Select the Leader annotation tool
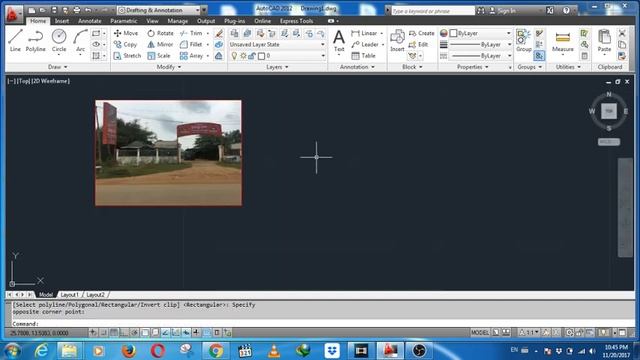 (x=365, y=44)
